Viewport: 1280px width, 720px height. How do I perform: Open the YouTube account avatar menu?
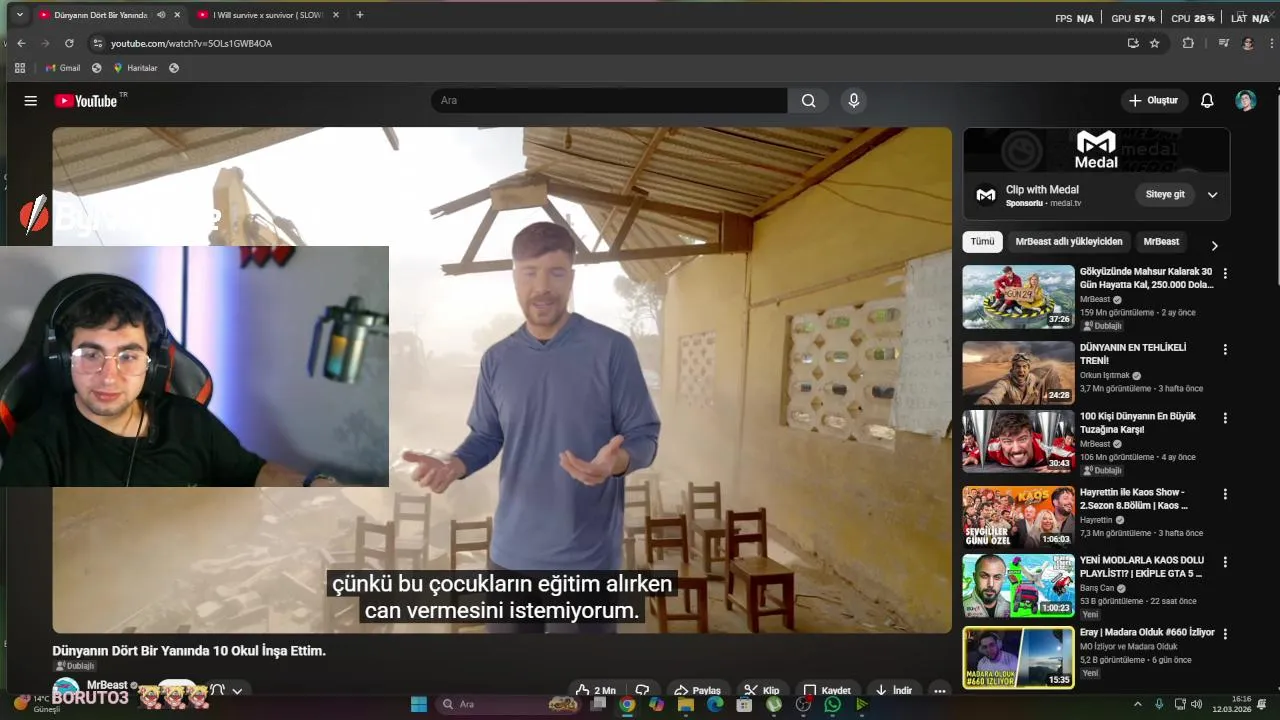pyautogui.click(x=1245, y=100)
